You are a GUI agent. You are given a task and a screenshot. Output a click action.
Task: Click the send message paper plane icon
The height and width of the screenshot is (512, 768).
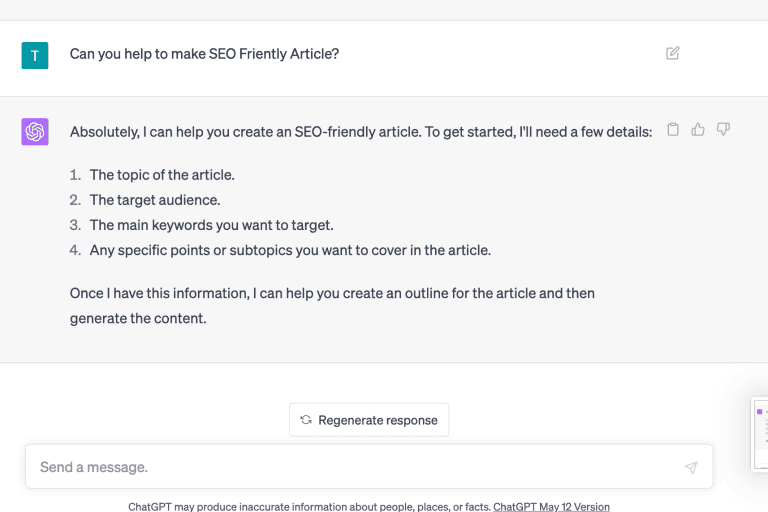pos(690,467)
